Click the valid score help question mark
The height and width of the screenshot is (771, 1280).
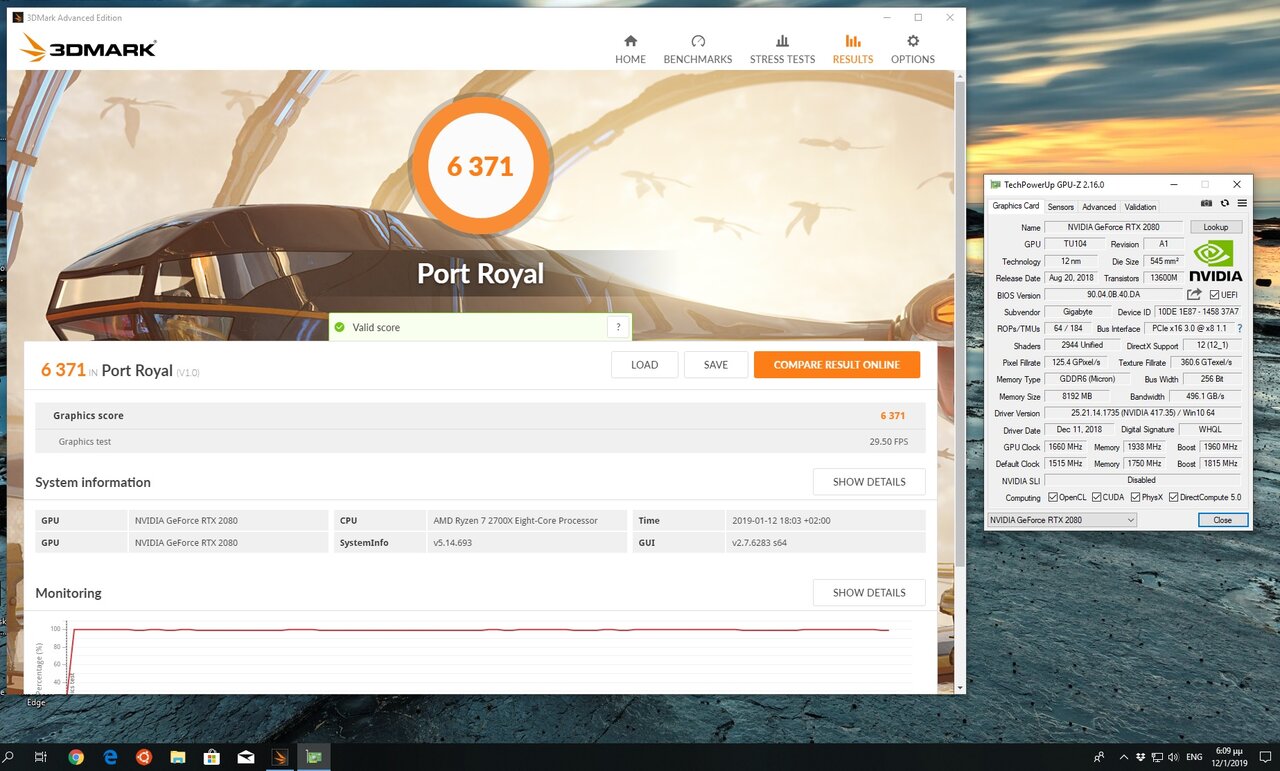[x=618, y=327]
